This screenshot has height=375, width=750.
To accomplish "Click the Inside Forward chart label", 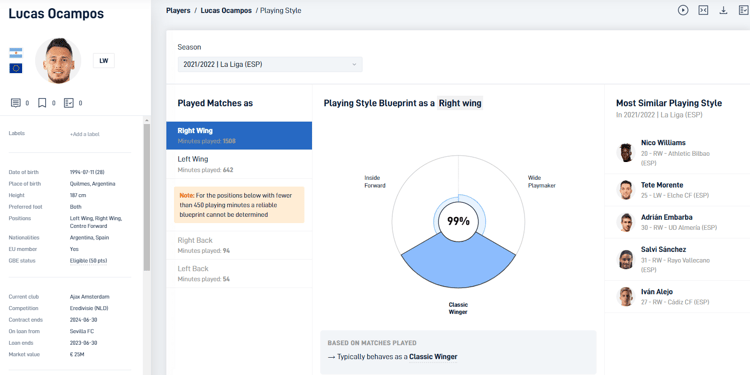I will click(375, 181).
